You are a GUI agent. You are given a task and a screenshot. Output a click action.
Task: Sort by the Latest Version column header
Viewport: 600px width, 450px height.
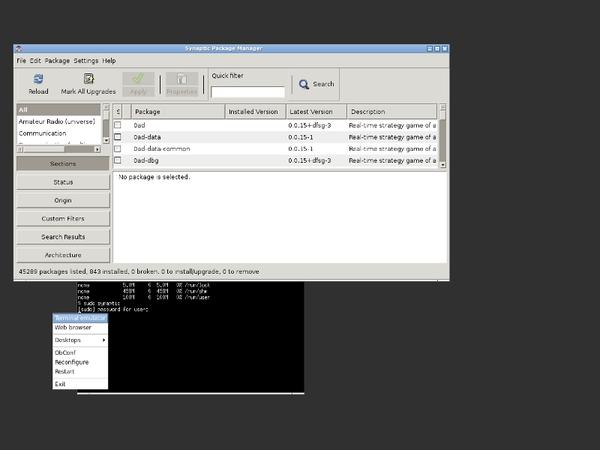(x=316, y=112)
